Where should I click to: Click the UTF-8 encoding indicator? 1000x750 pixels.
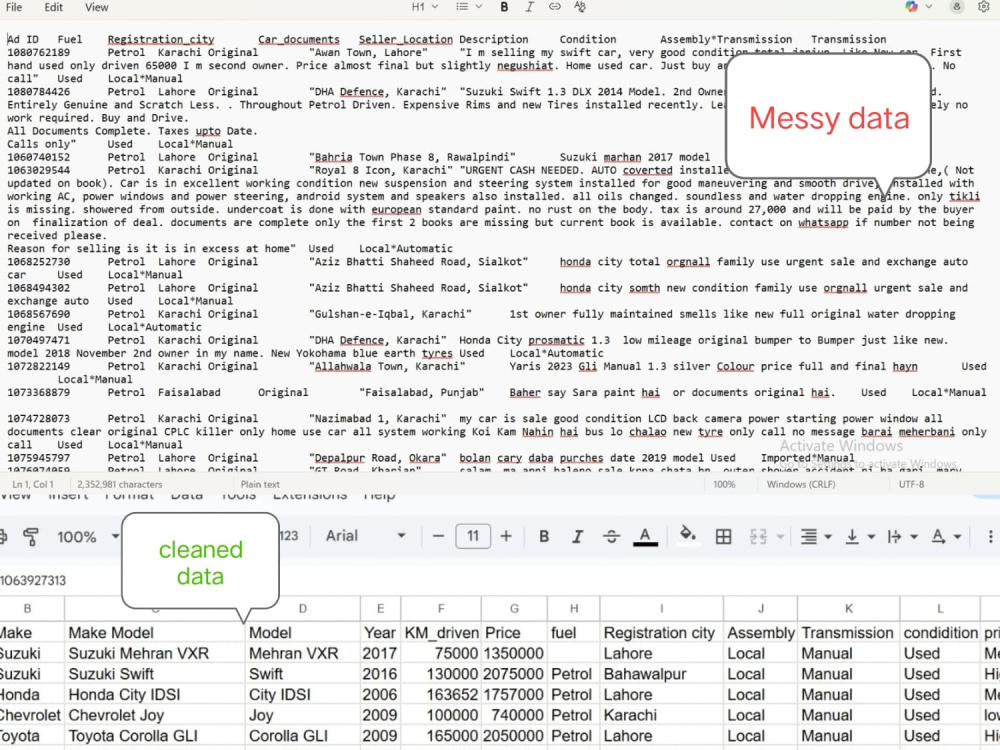coord(911,484)
